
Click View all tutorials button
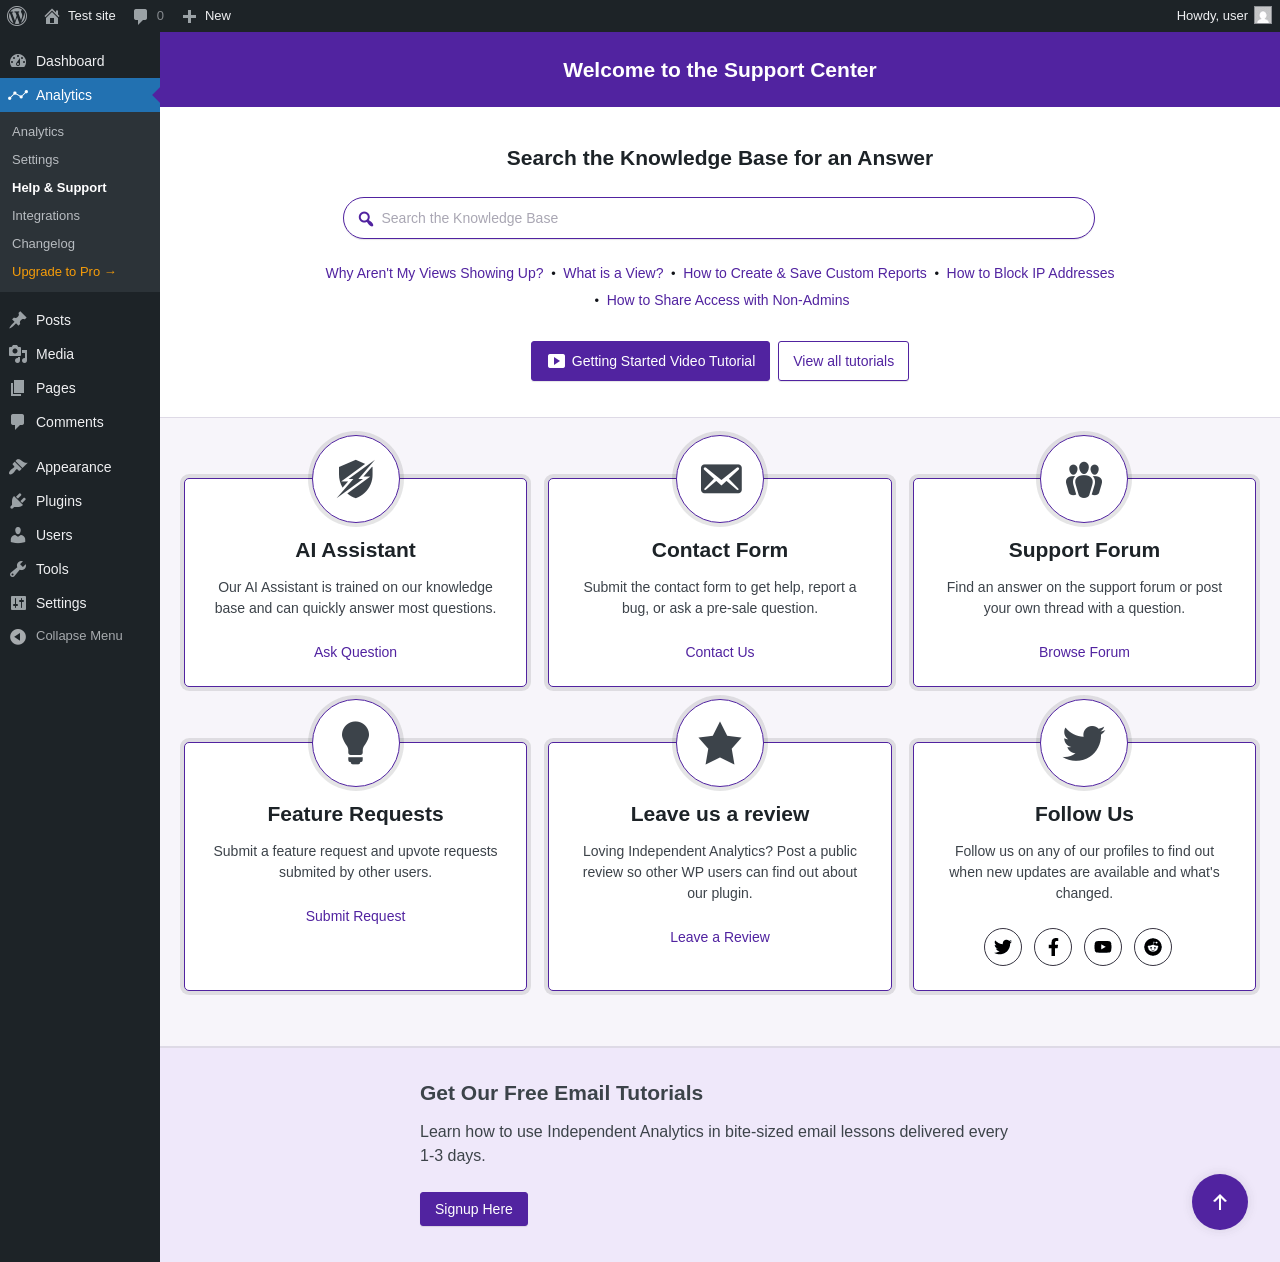[843, 361]
